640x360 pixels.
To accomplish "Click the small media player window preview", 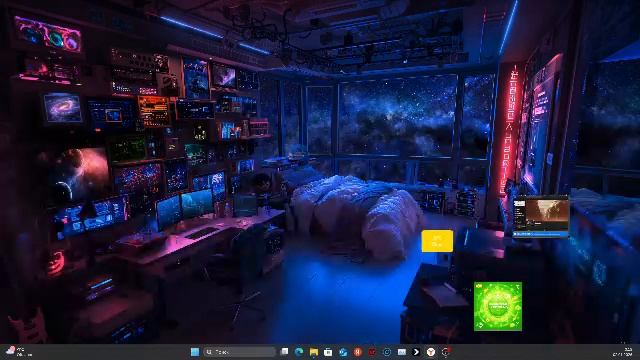I will tap(541, 216).
